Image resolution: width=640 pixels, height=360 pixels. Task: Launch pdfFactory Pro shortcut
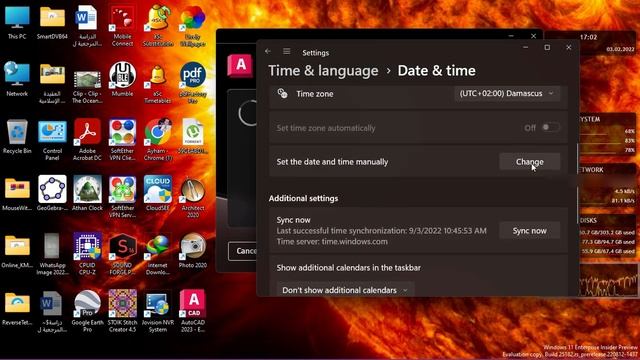pyautogui.click(x=193, y=82)
